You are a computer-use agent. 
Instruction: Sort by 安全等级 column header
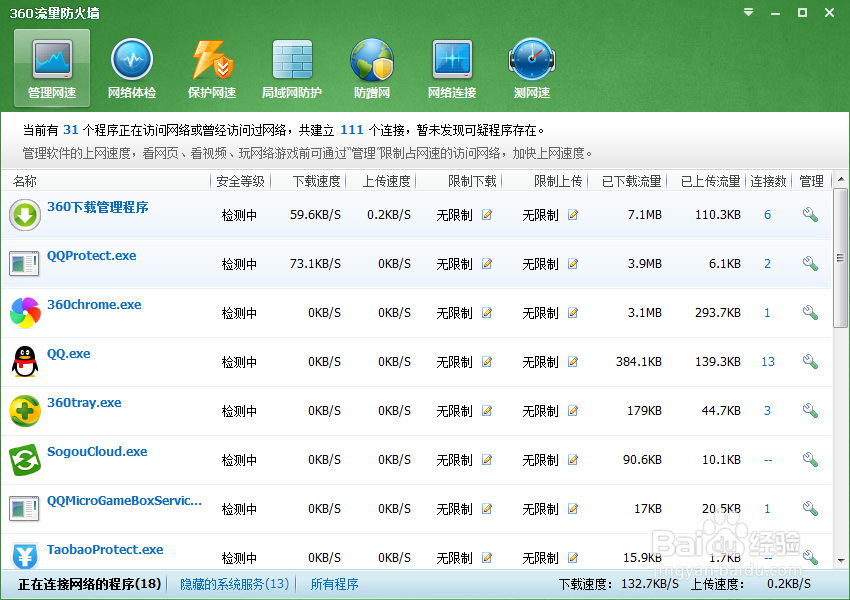coord(240,181)
